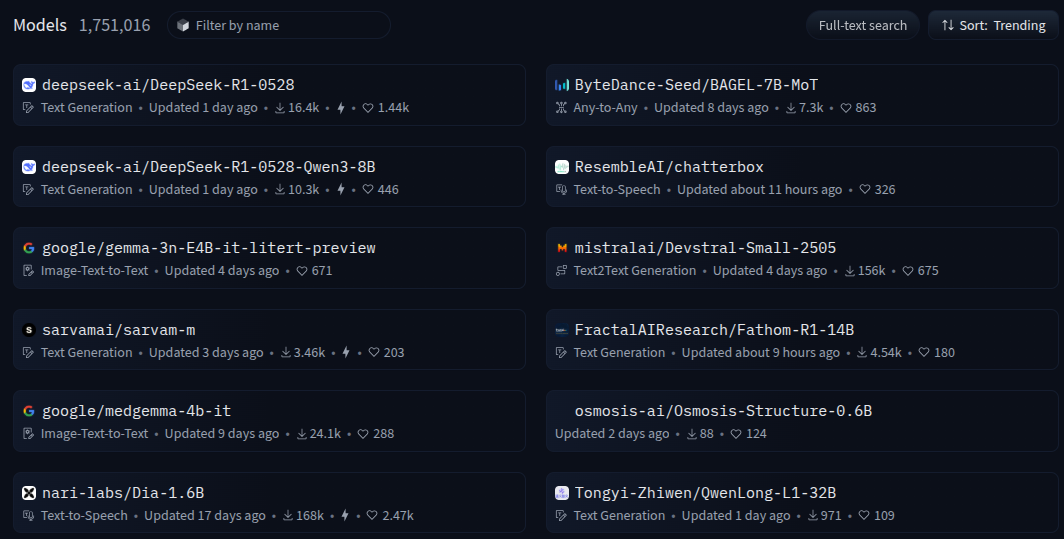This screenshot has height=539, width=1064.
Task: Click the Full-text search button
Action: (x=862, y=26)
